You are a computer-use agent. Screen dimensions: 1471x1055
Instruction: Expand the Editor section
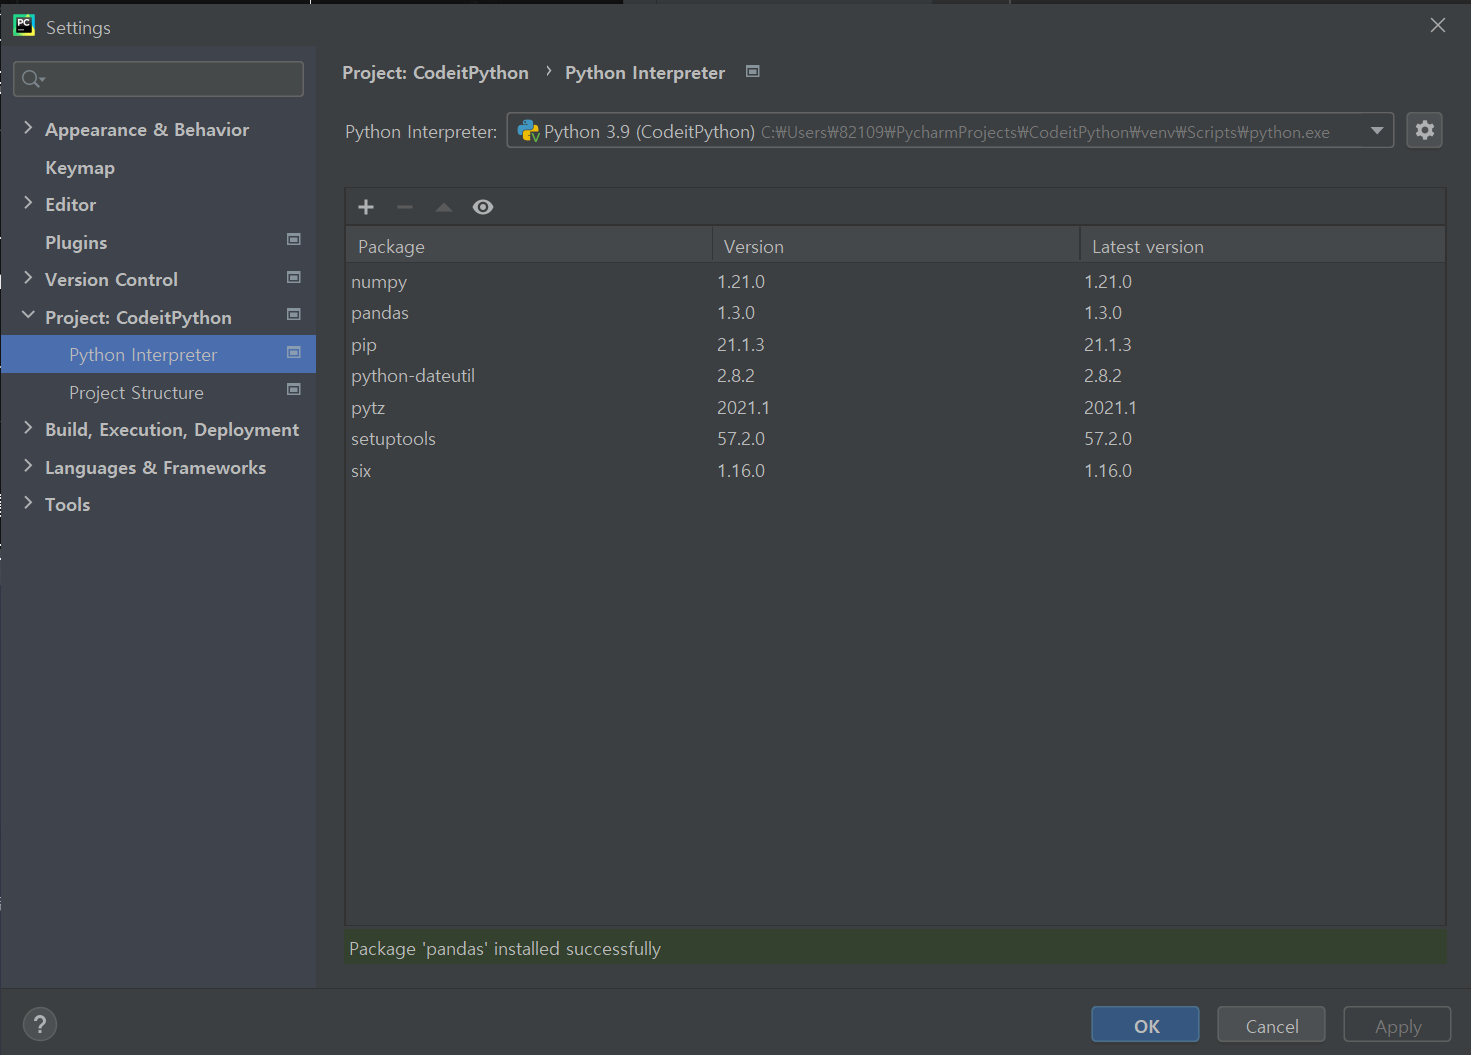(x=28, y=203)
